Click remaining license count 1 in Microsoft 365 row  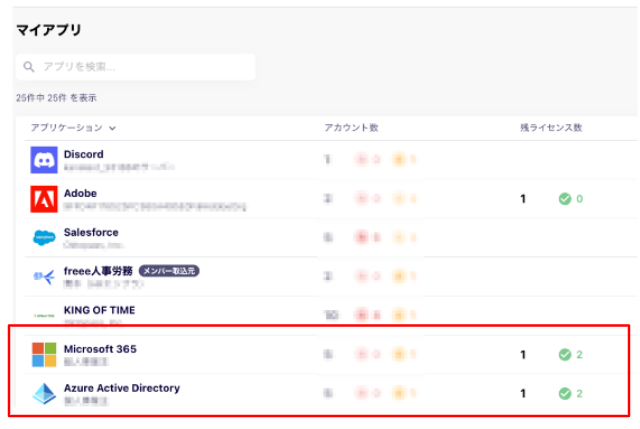[523, 355]
